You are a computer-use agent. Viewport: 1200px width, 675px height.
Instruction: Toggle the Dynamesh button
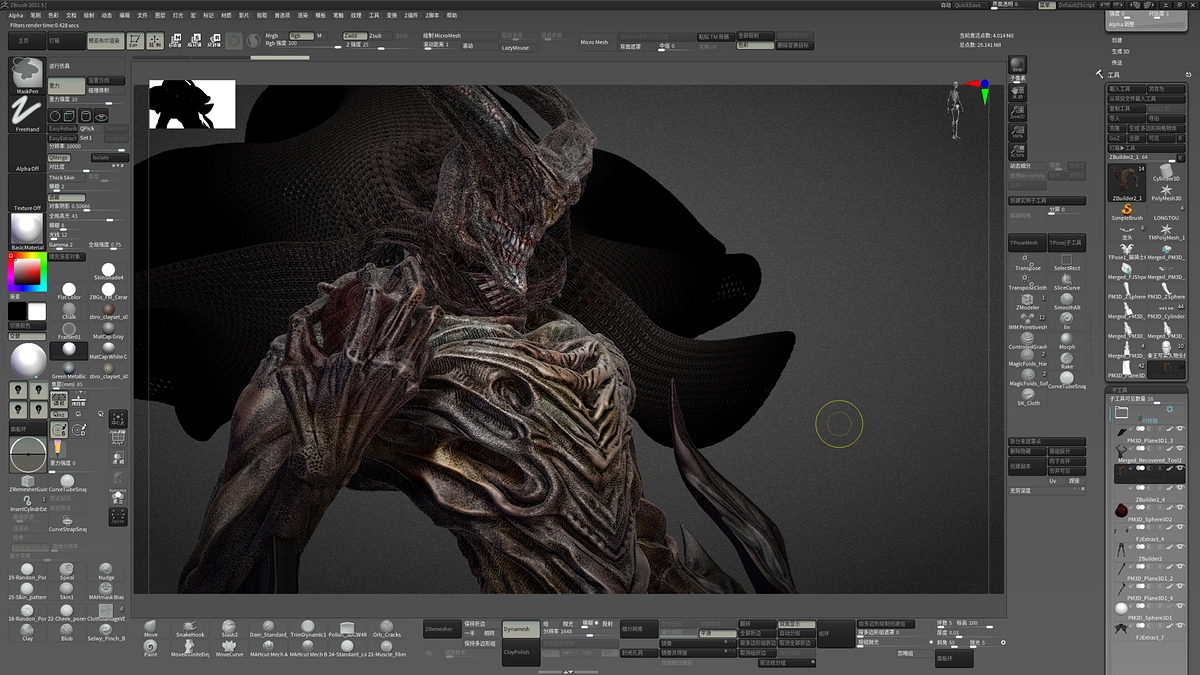[x=520, y=629]
